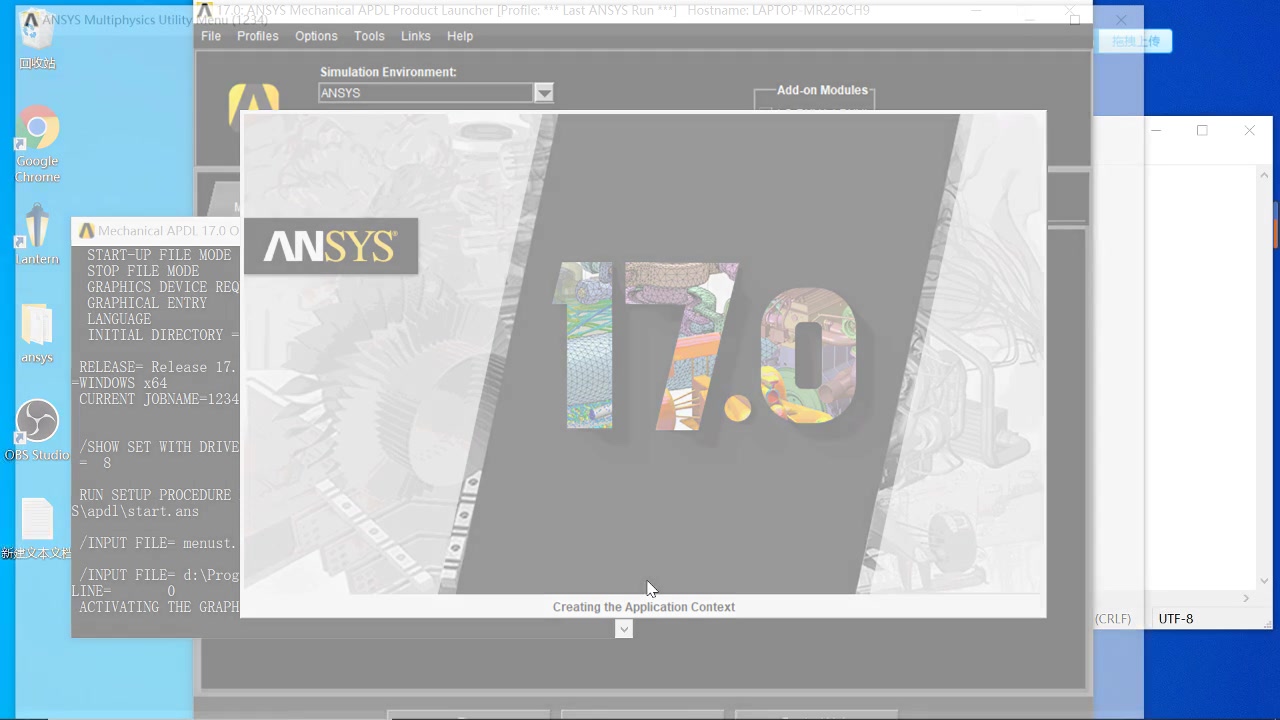Expand the Simulation Environment dropdown arrow

(544, 93)
